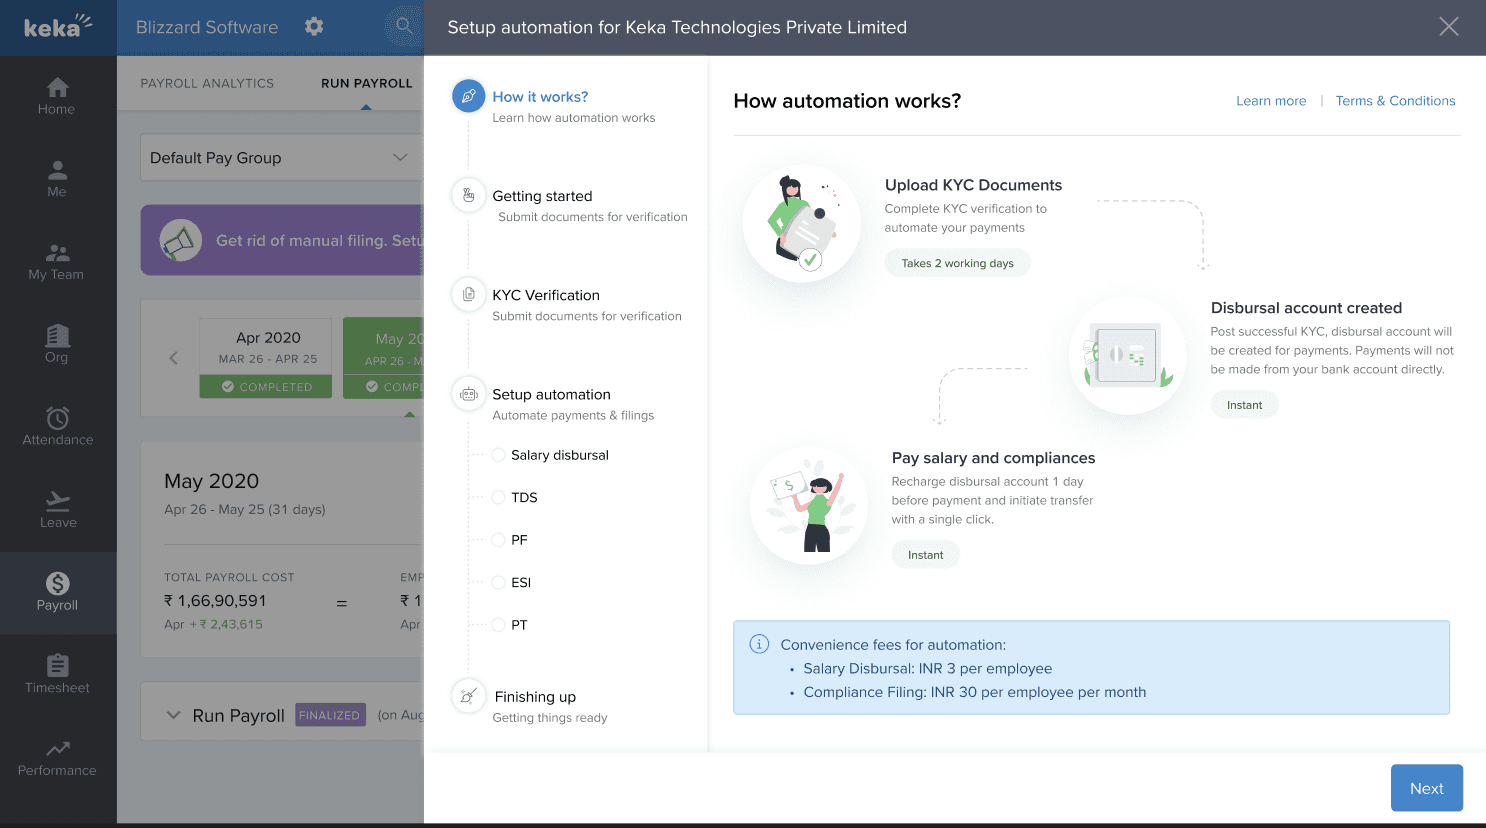Click the search magnifier icon
The image size is (1486, 828).
point(404,26)
